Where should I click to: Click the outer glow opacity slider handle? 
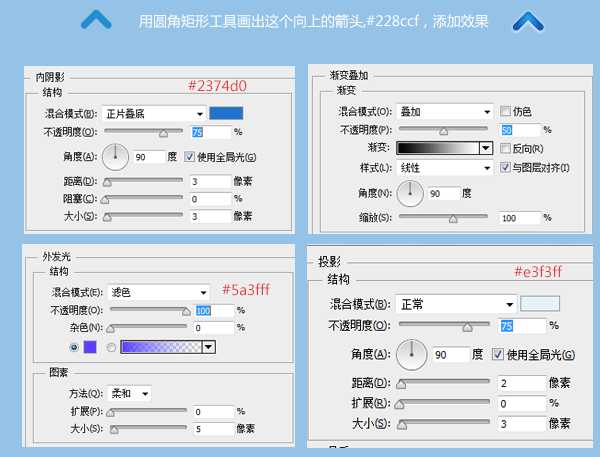[186, 312]
